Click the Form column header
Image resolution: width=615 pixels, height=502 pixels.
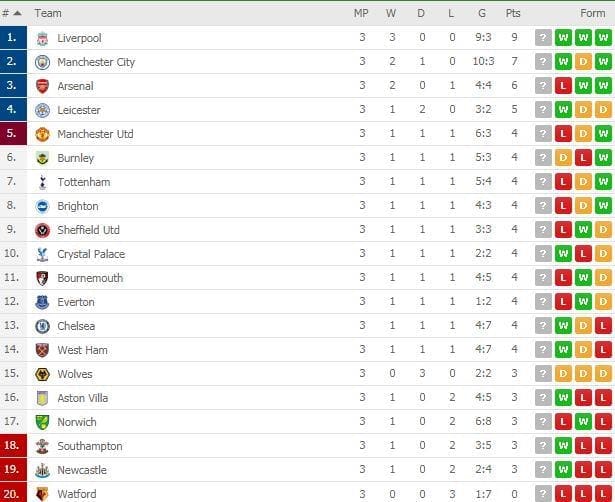coord(593,13)
